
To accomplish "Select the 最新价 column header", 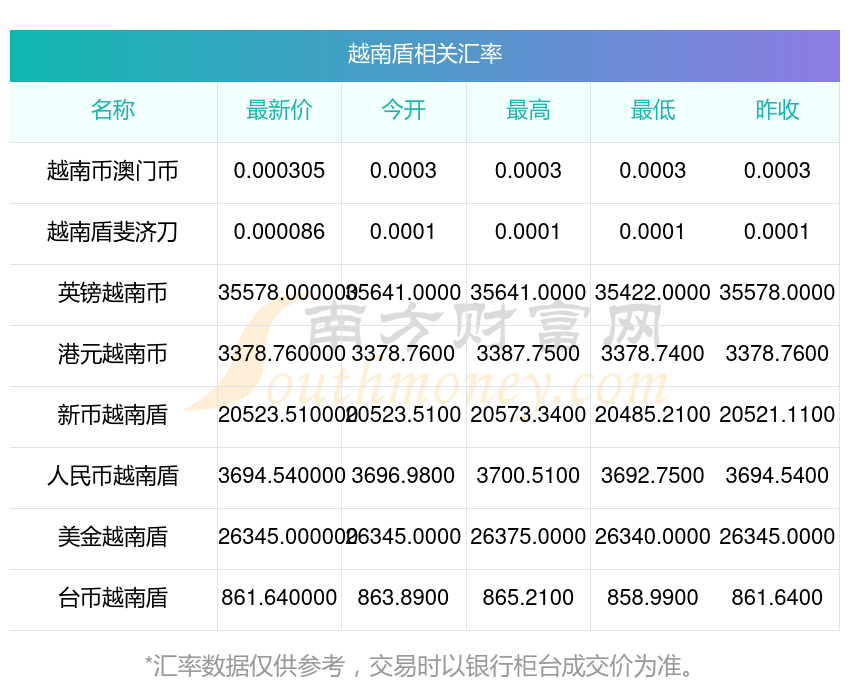I will click(x=279, y=110).
